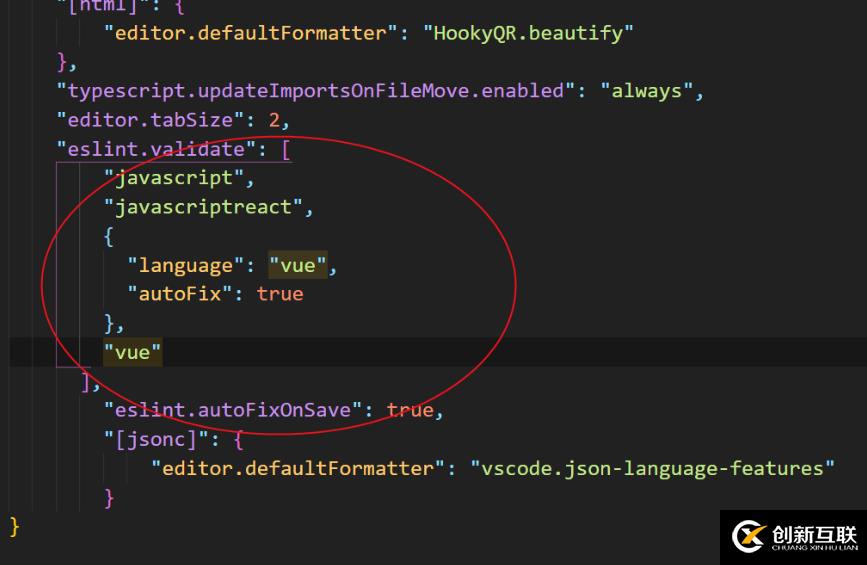Viewport: 867px width, 565px height.
Task: Click the "eslint.validate" key
Action: pos(156,149)
